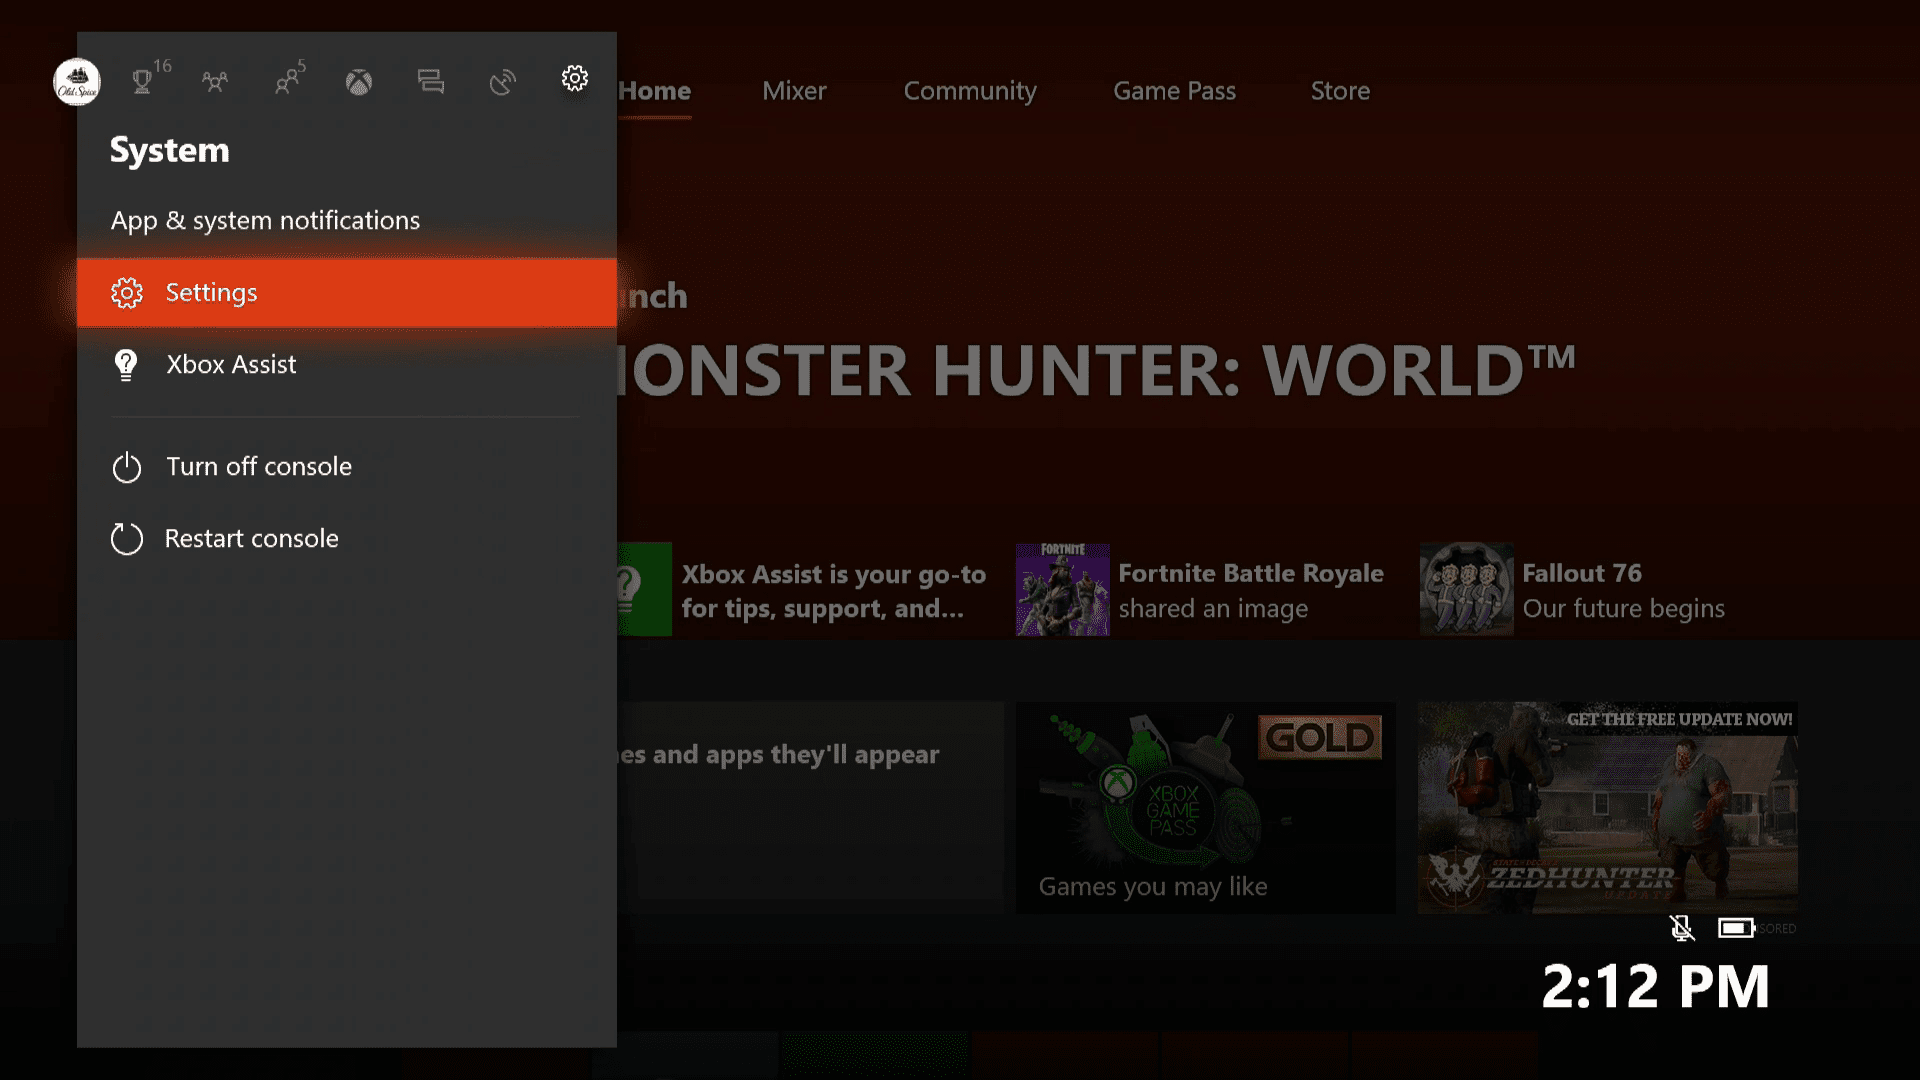Image resolution: width=1920 pixels, height=1080 pixels.
Task: Expand the Store tab
Action: point(1338,90)
